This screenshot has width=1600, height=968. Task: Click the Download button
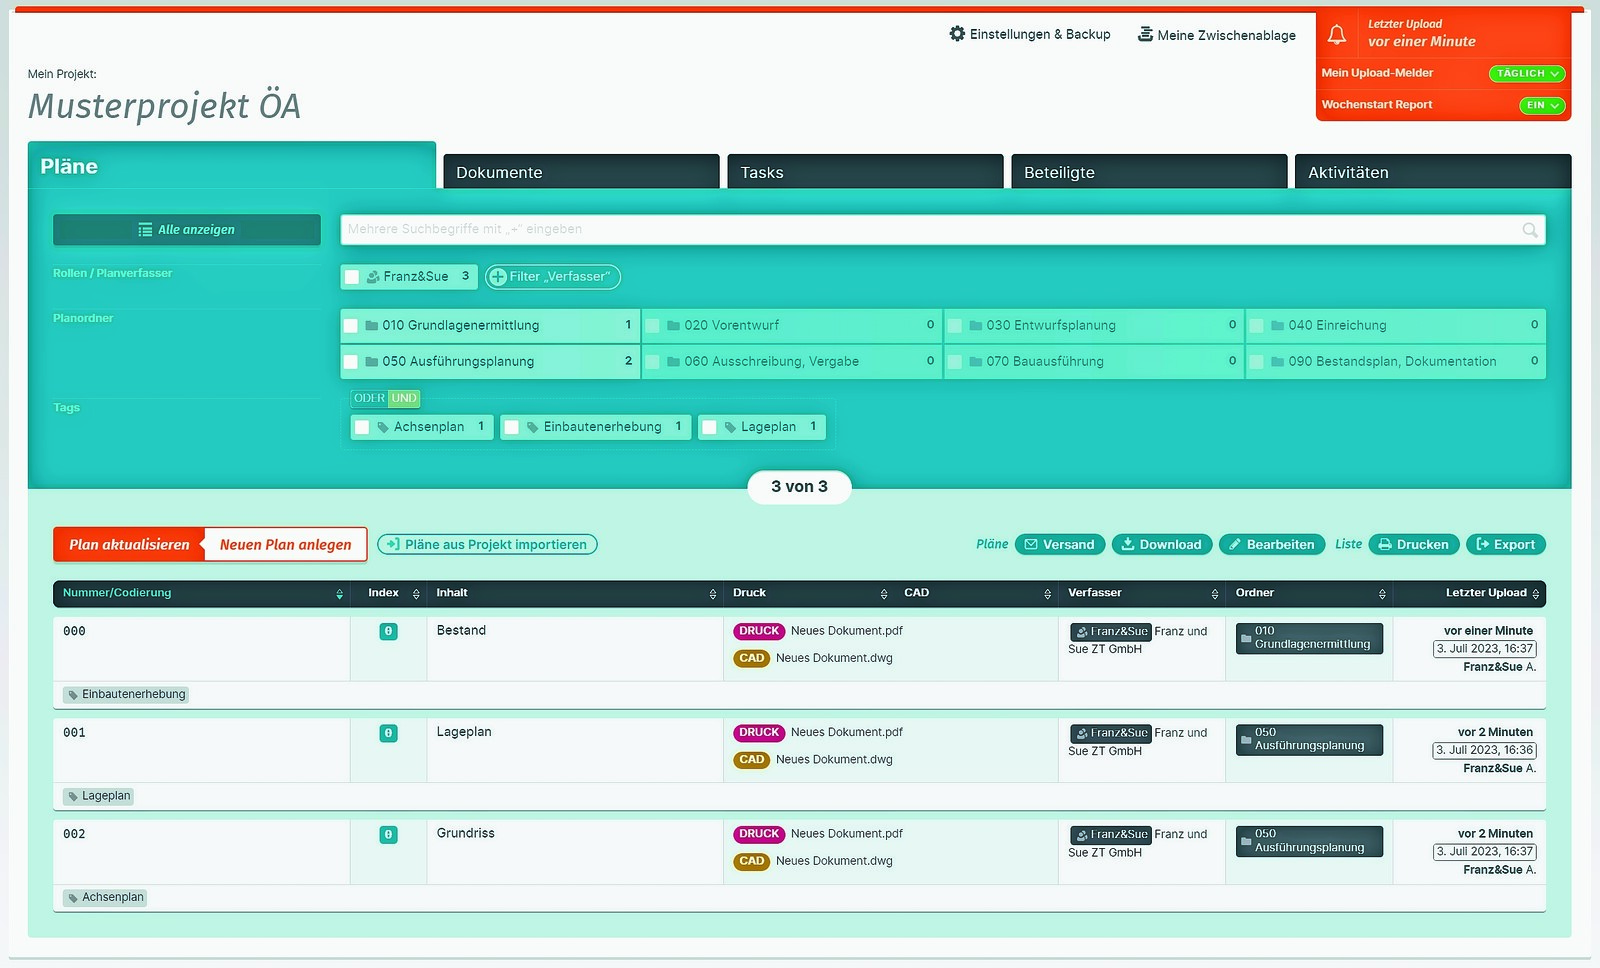coord(1162,545)
